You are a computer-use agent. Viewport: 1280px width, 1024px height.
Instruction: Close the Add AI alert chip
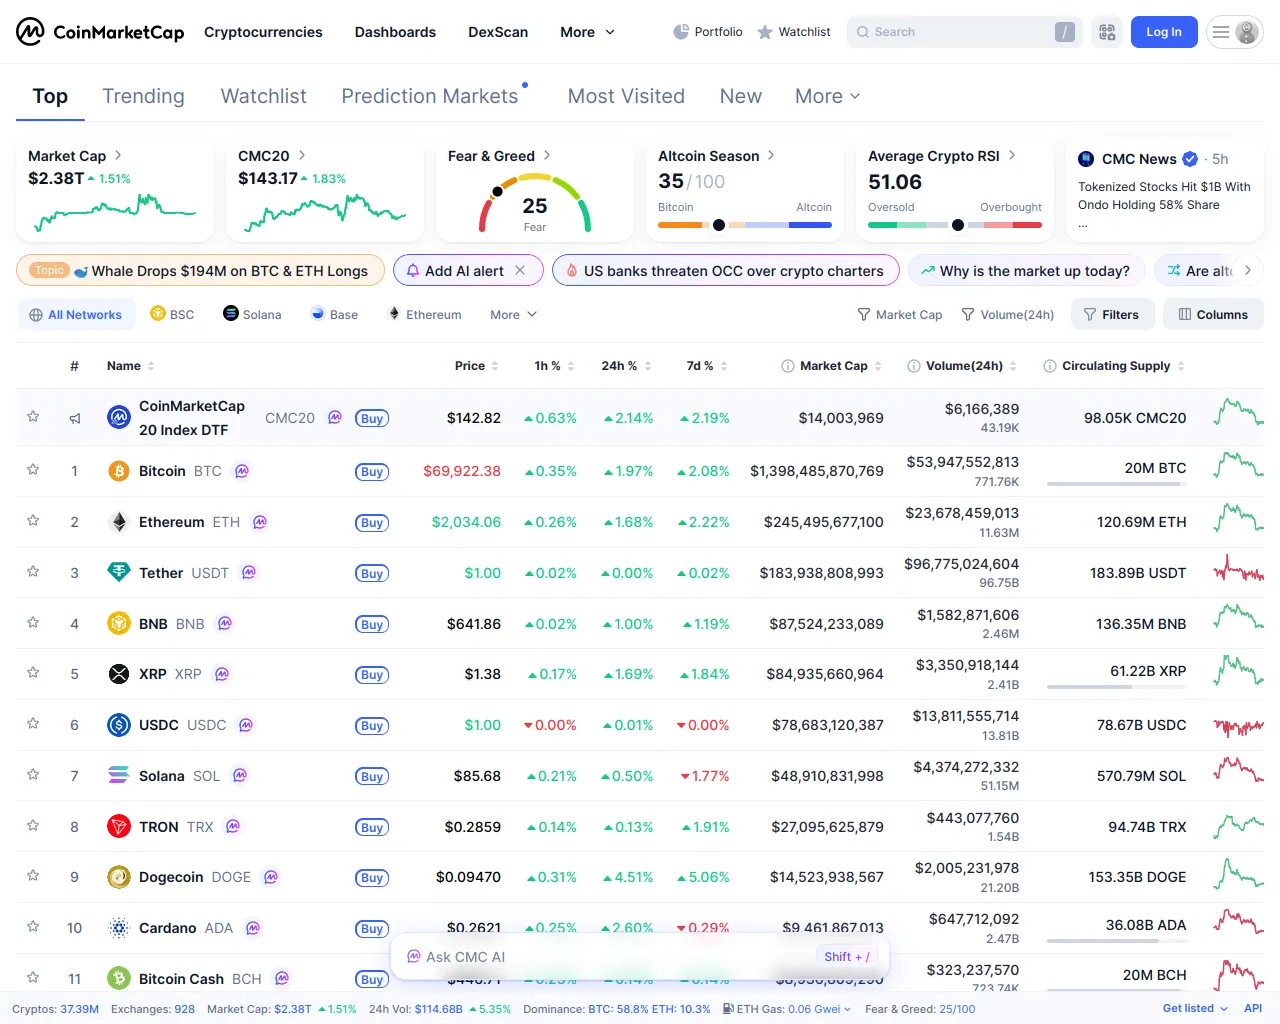pyautogui.click(x=520, y=270)
